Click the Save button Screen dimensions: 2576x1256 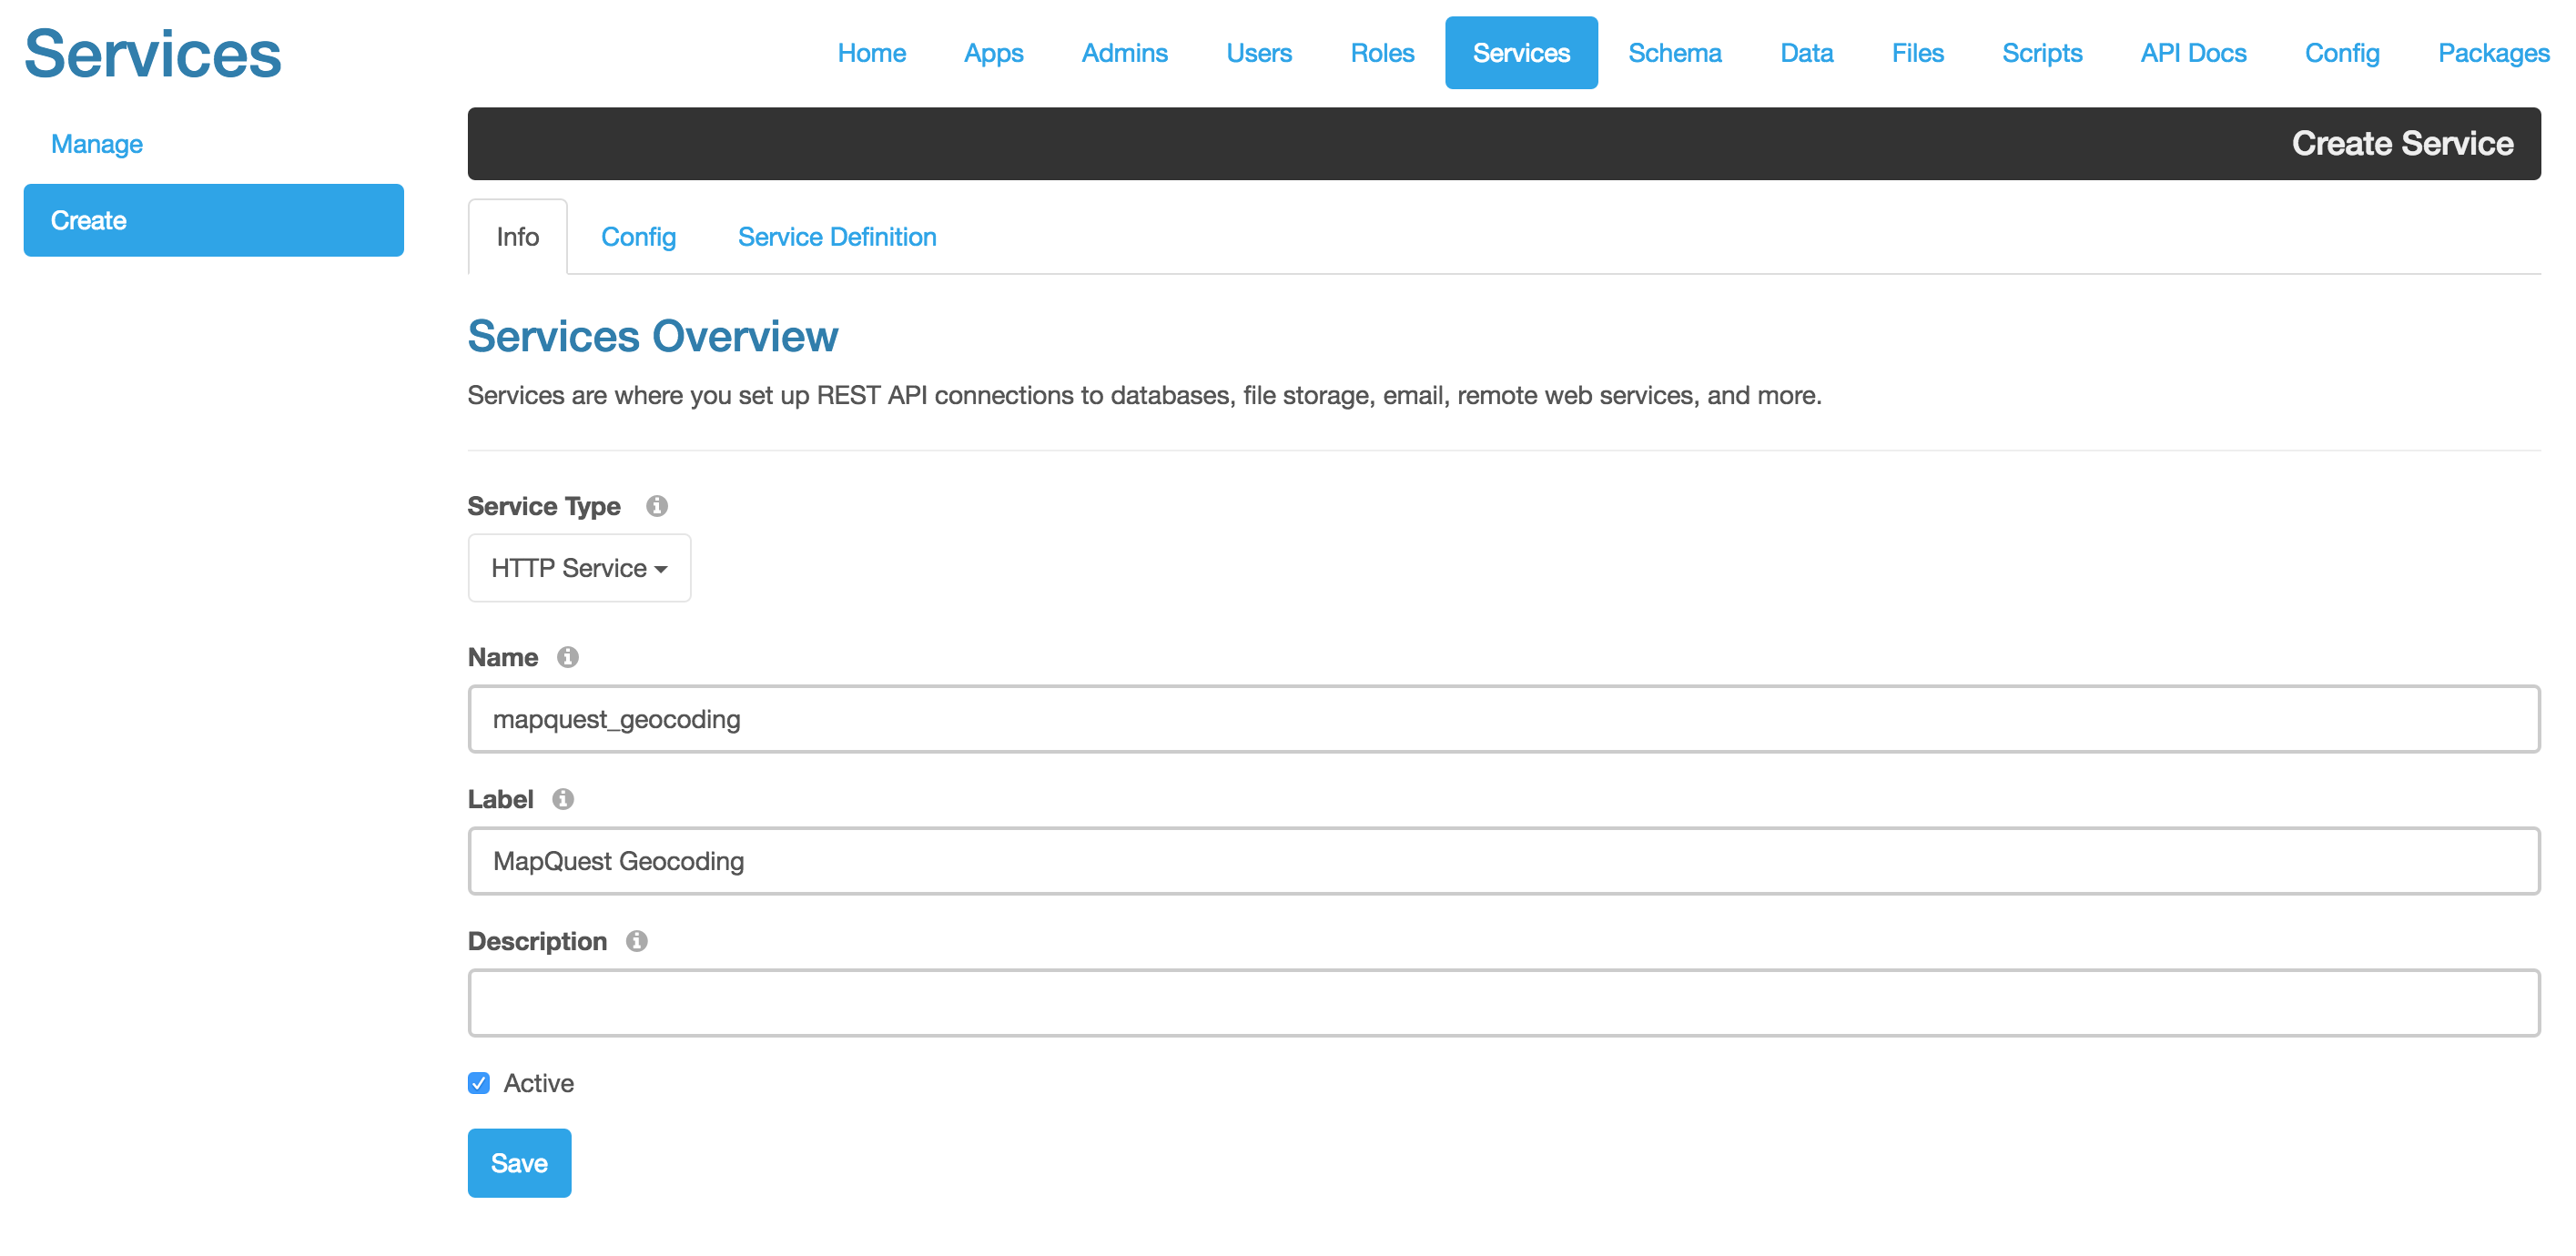coord(519,1162)
